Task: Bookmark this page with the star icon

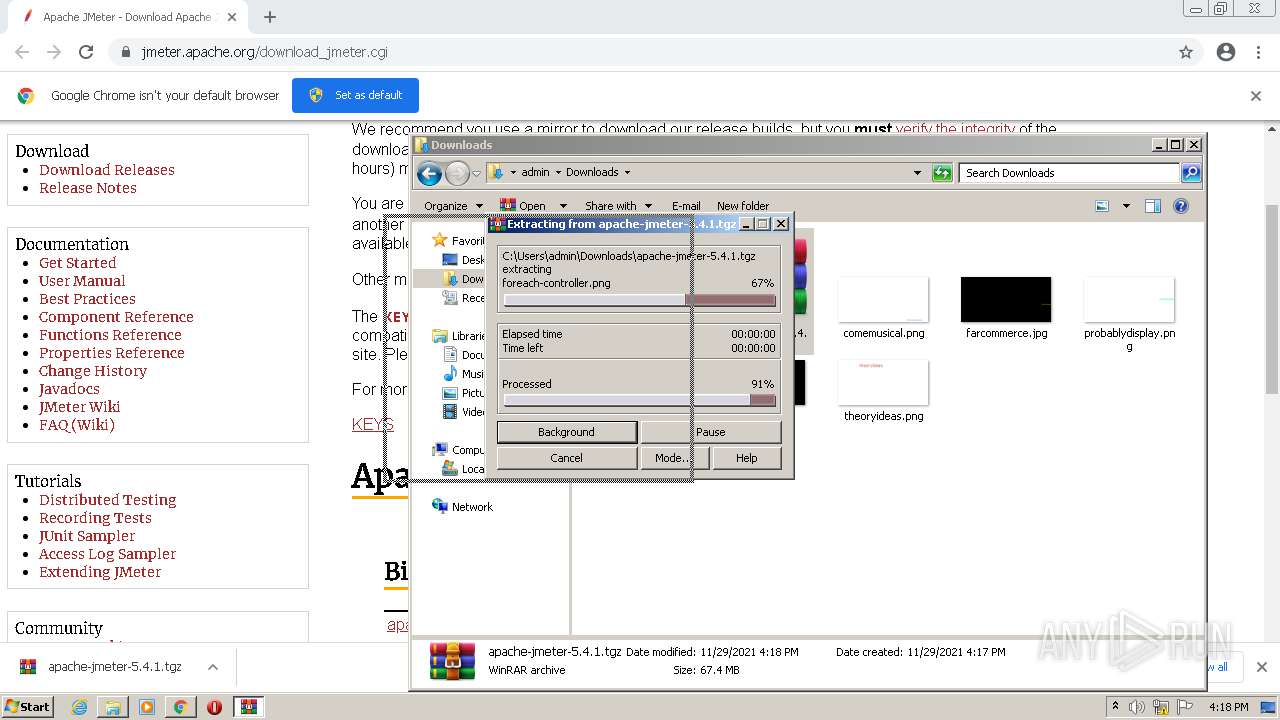Action: pos(1186,52)
